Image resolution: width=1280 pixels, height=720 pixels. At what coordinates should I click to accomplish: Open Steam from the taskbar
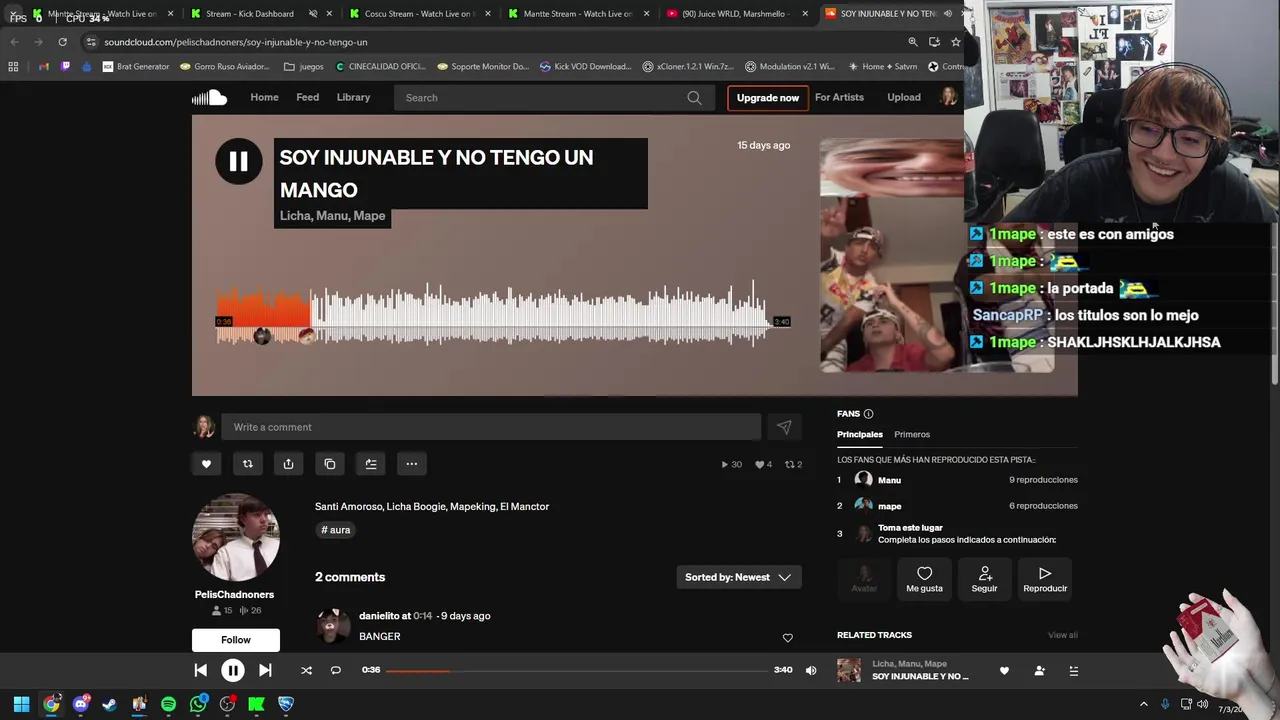tap(109, 704)
